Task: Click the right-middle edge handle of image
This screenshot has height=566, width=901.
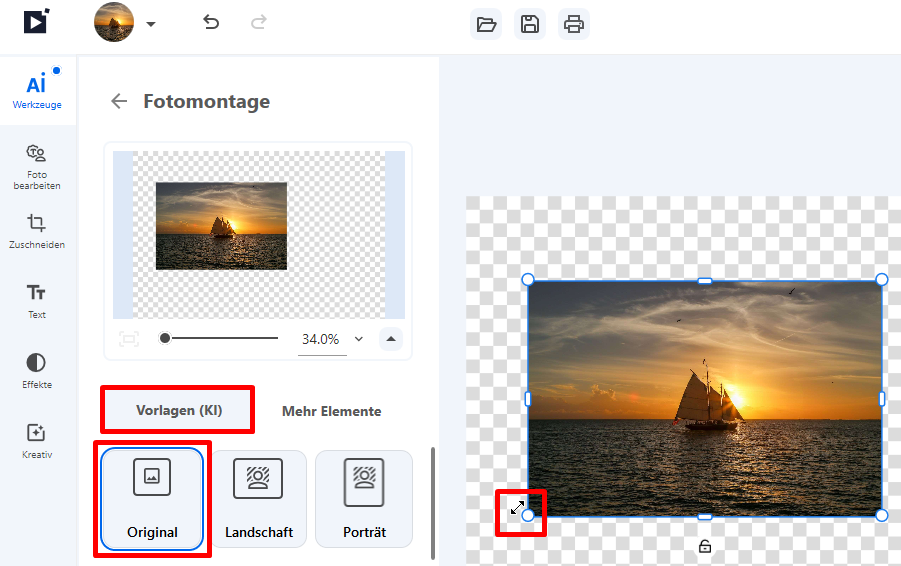Action: (882, 398)
